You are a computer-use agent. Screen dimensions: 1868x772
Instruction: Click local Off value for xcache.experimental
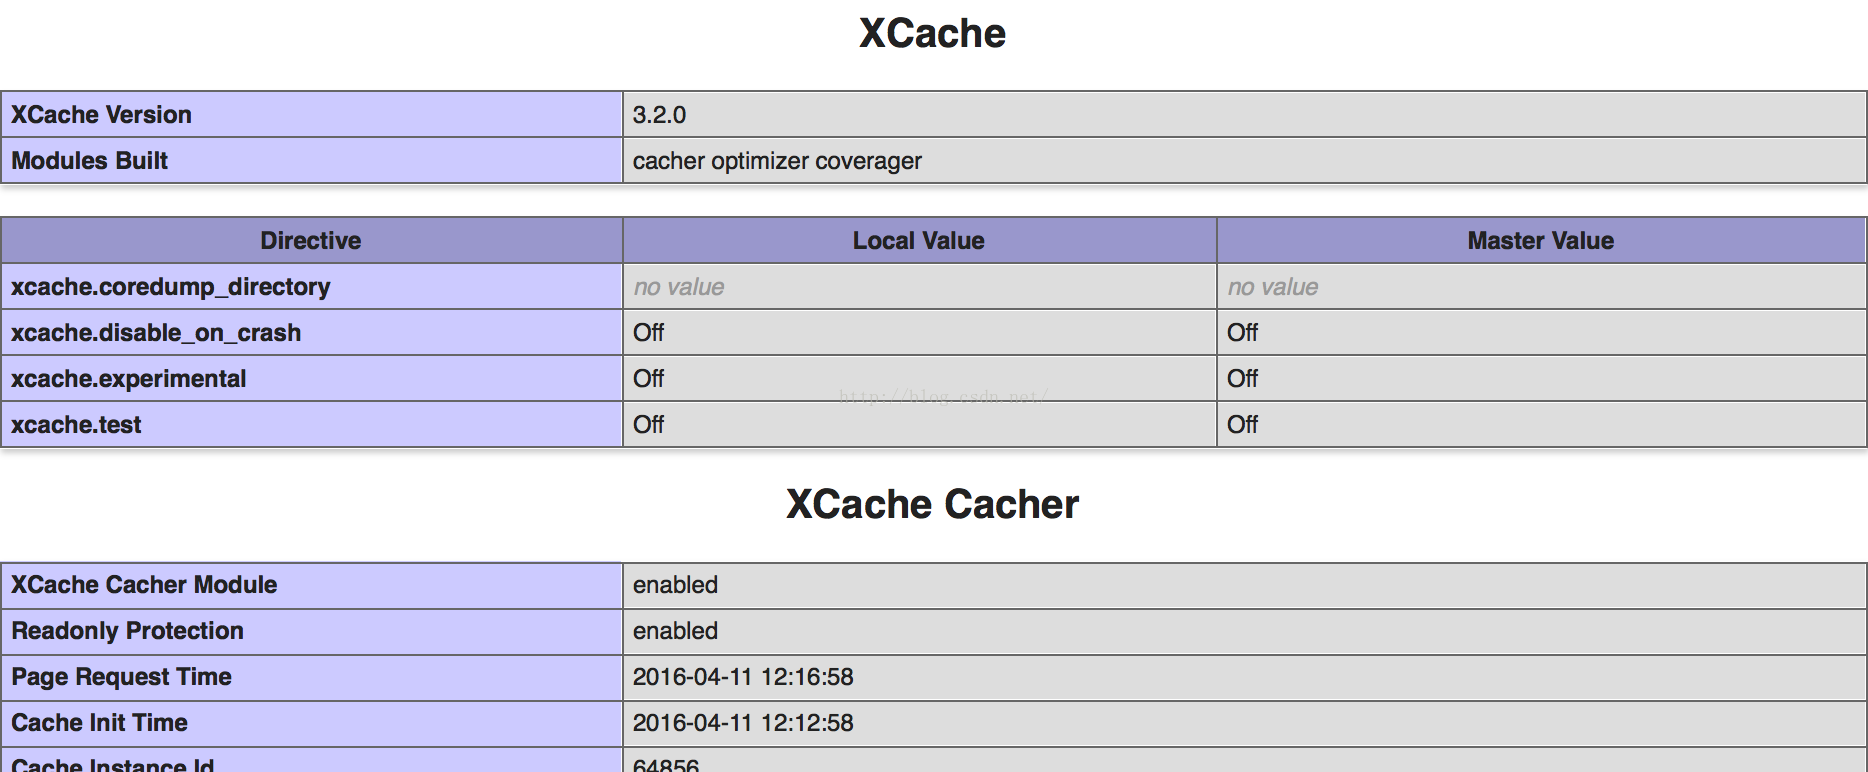point(648,379)
